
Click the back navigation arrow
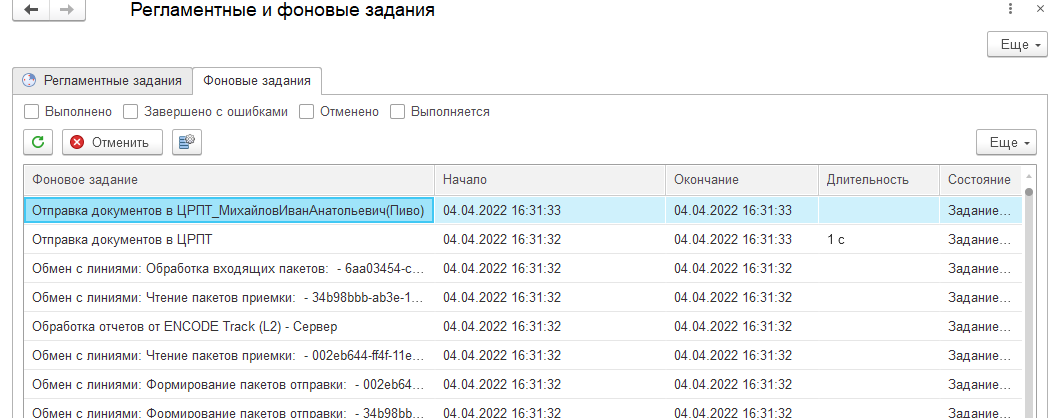click(x=31, y=10)
